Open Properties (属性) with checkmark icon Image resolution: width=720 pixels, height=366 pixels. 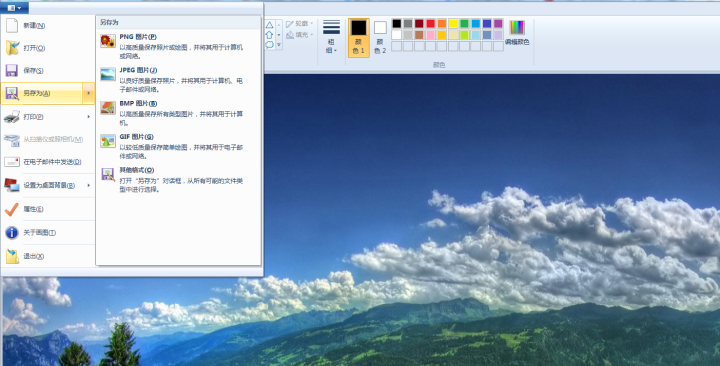pos(48,209)
